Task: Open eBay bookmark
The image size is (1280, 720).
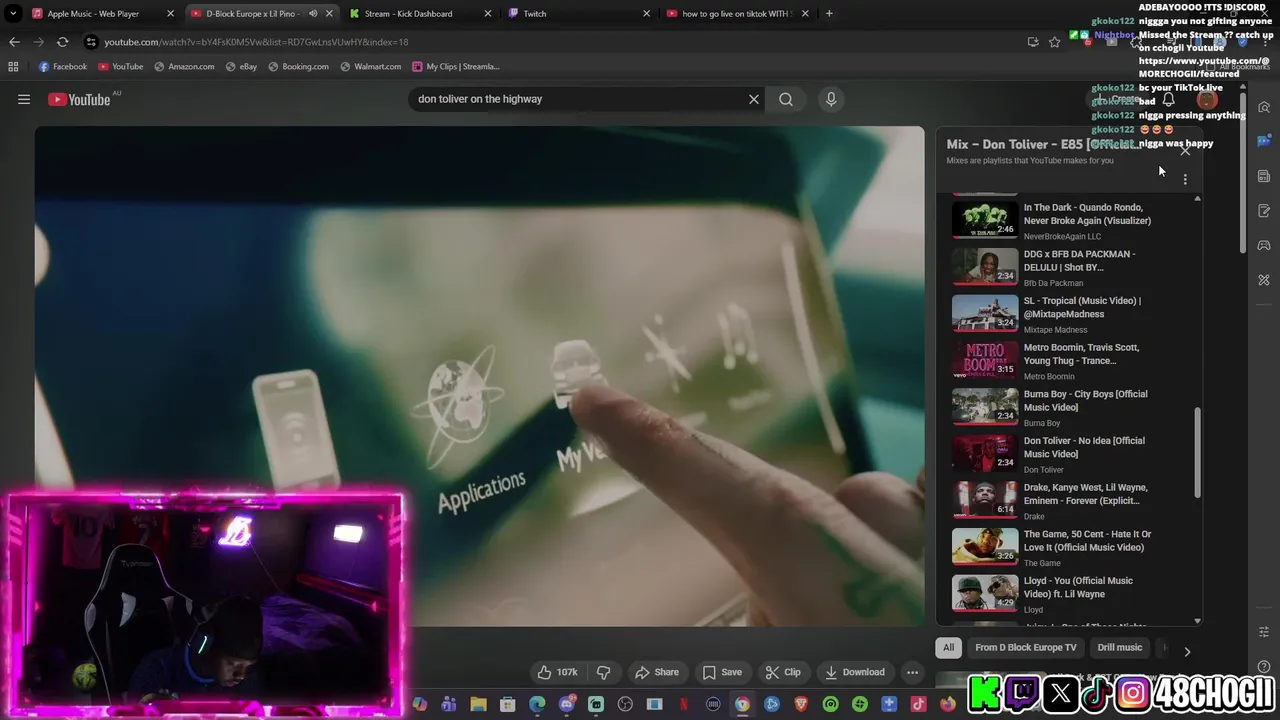Action: [241, 66]
